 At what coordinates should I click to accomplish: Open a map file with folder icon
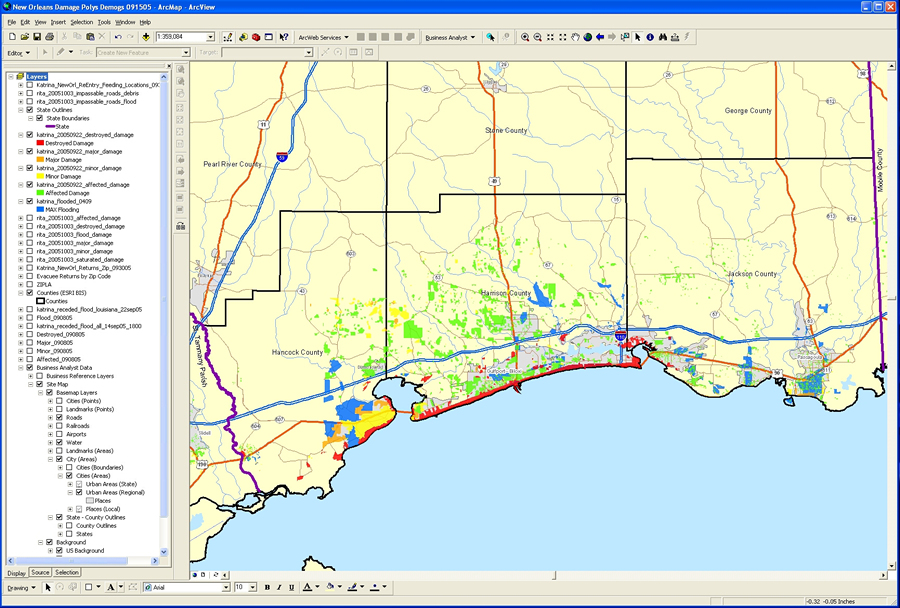(24, 37)
